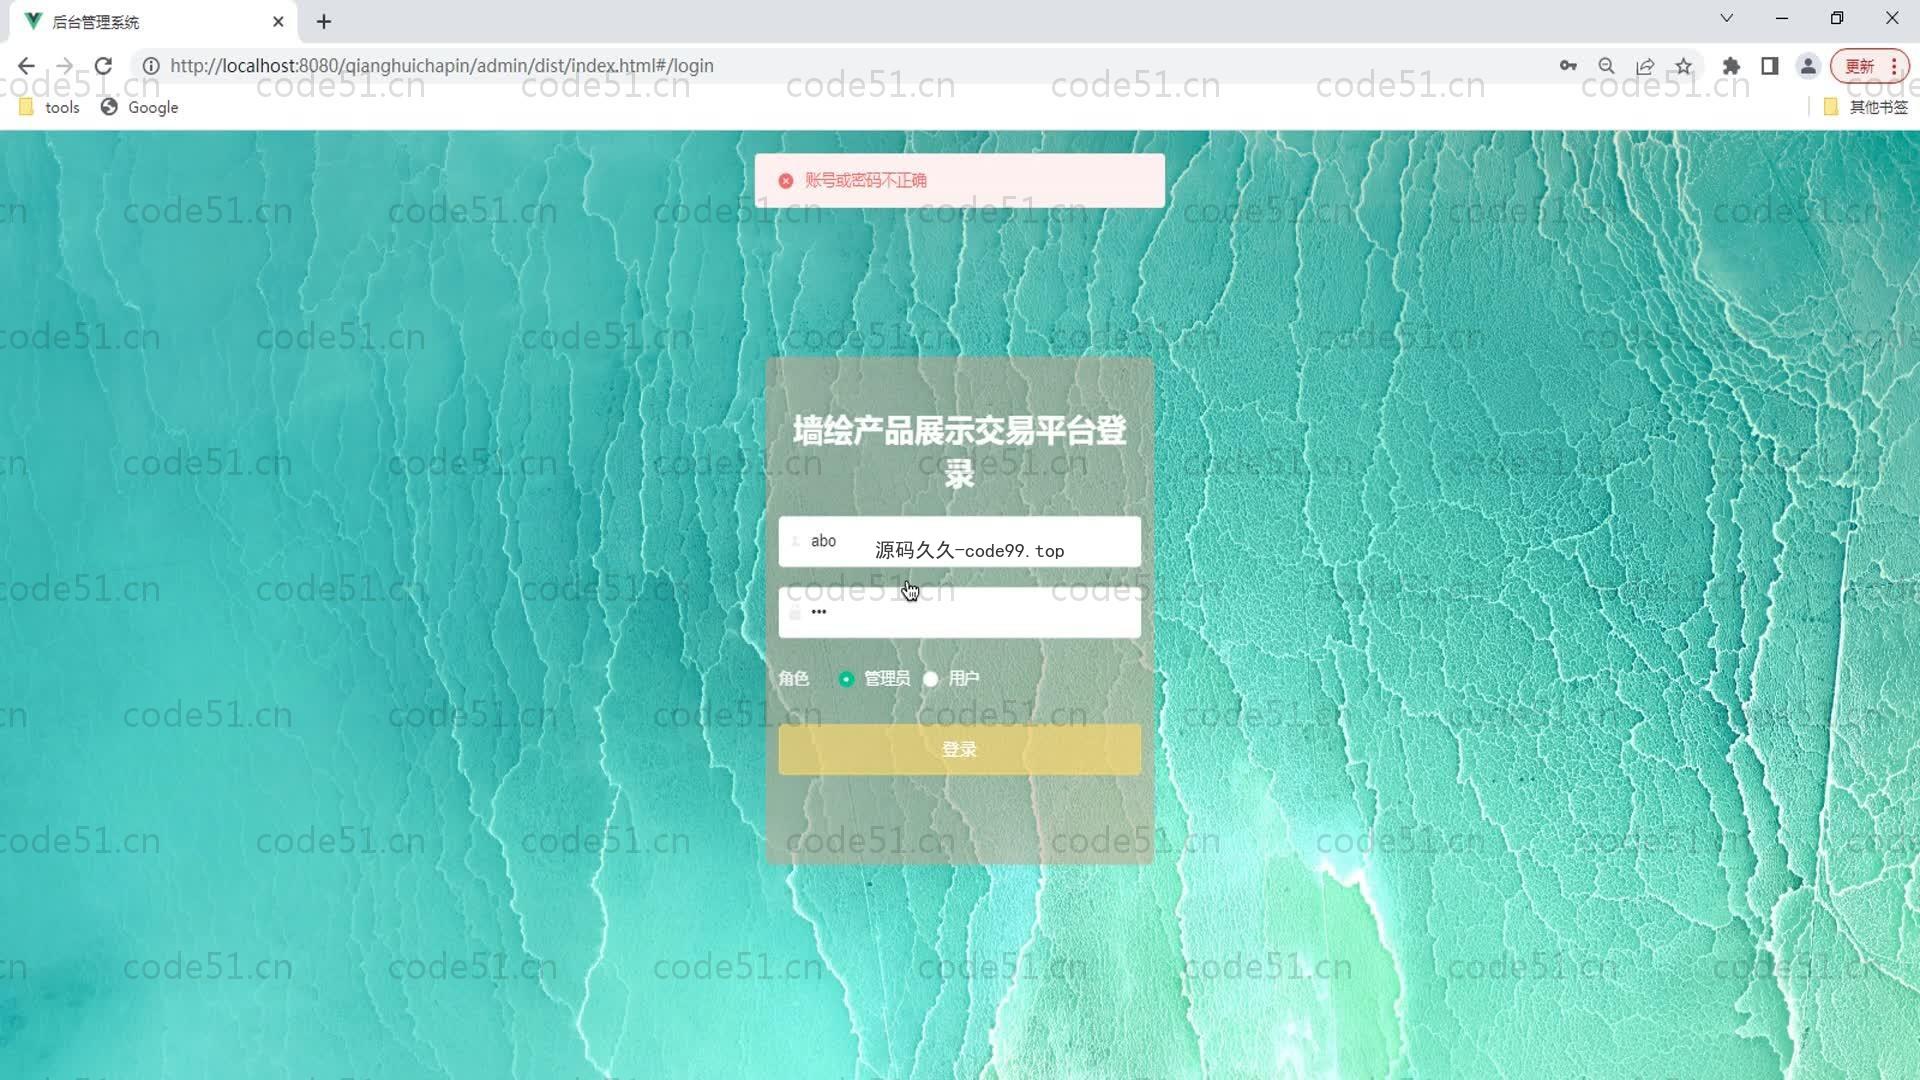Click the address bar URL
1920x1080 pixels.
(x=441, y=66)
